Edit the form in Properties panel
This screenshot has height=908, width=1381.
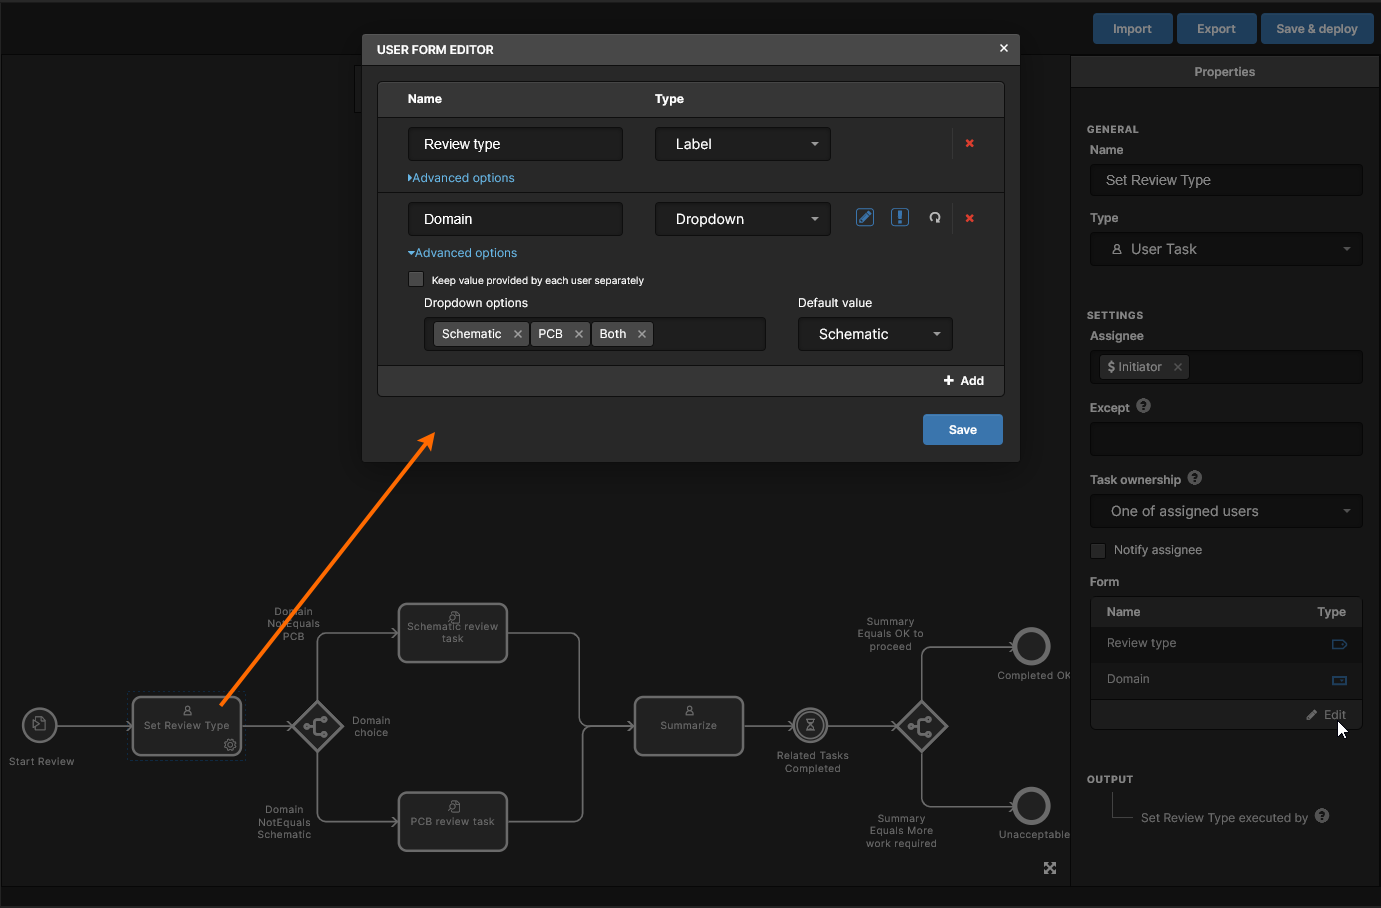point(1326,715)
